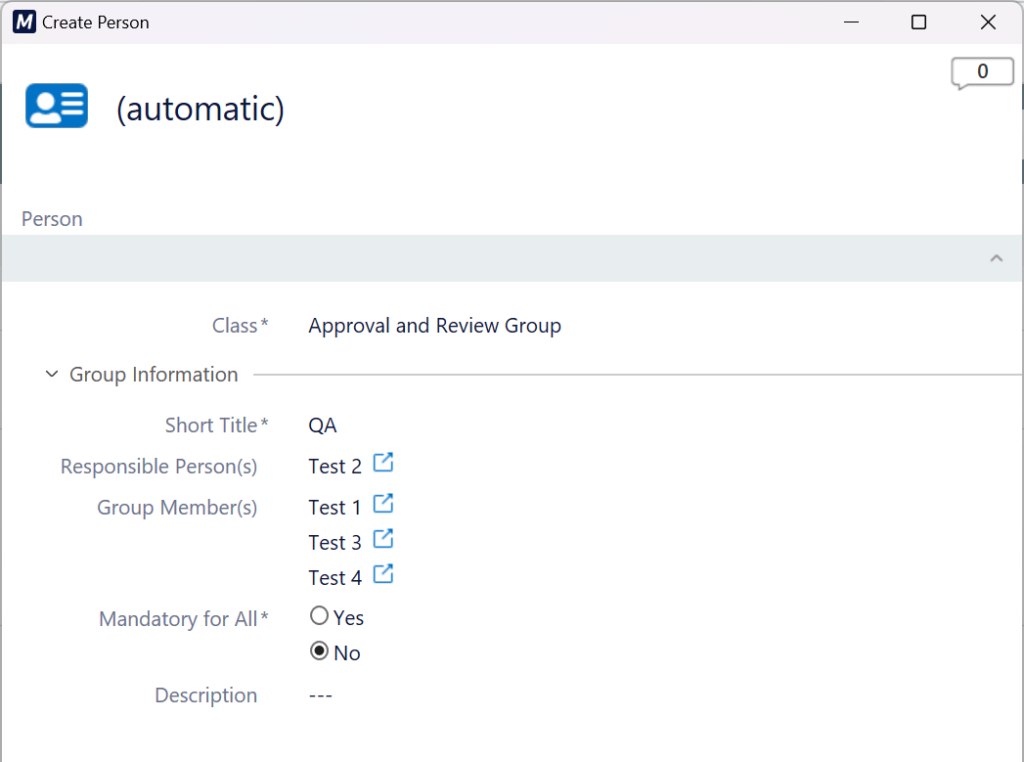This screenshot has width=1024, height=762.
Task: Click the Test 2 responsible person value
Action: click(335, 467)
